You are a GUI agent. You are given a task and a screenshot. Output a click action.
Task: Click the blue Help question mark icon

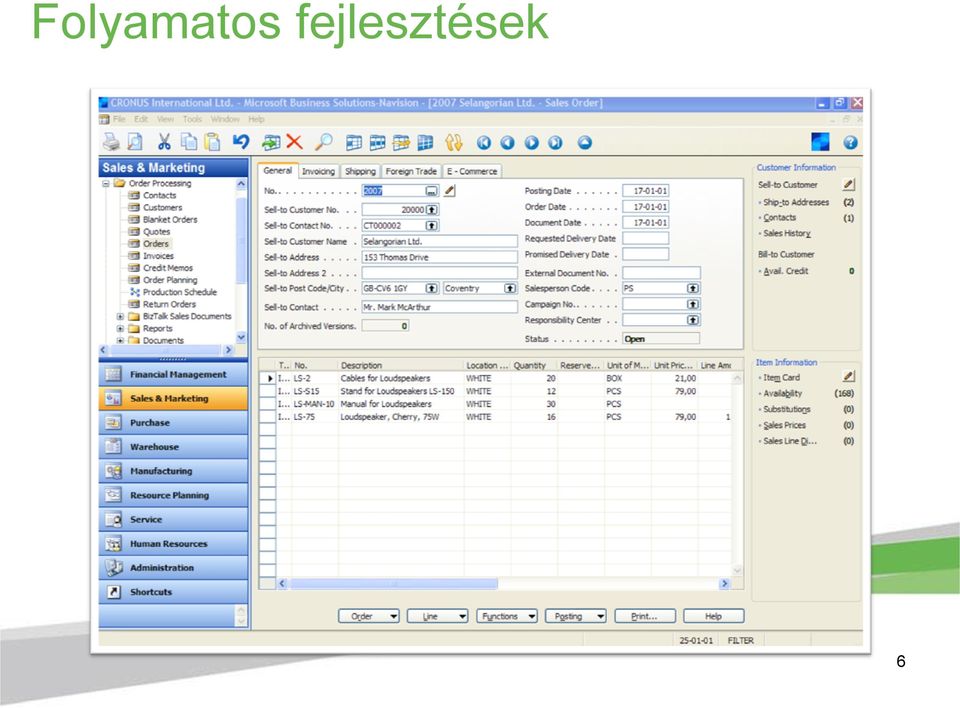(850, 143)
